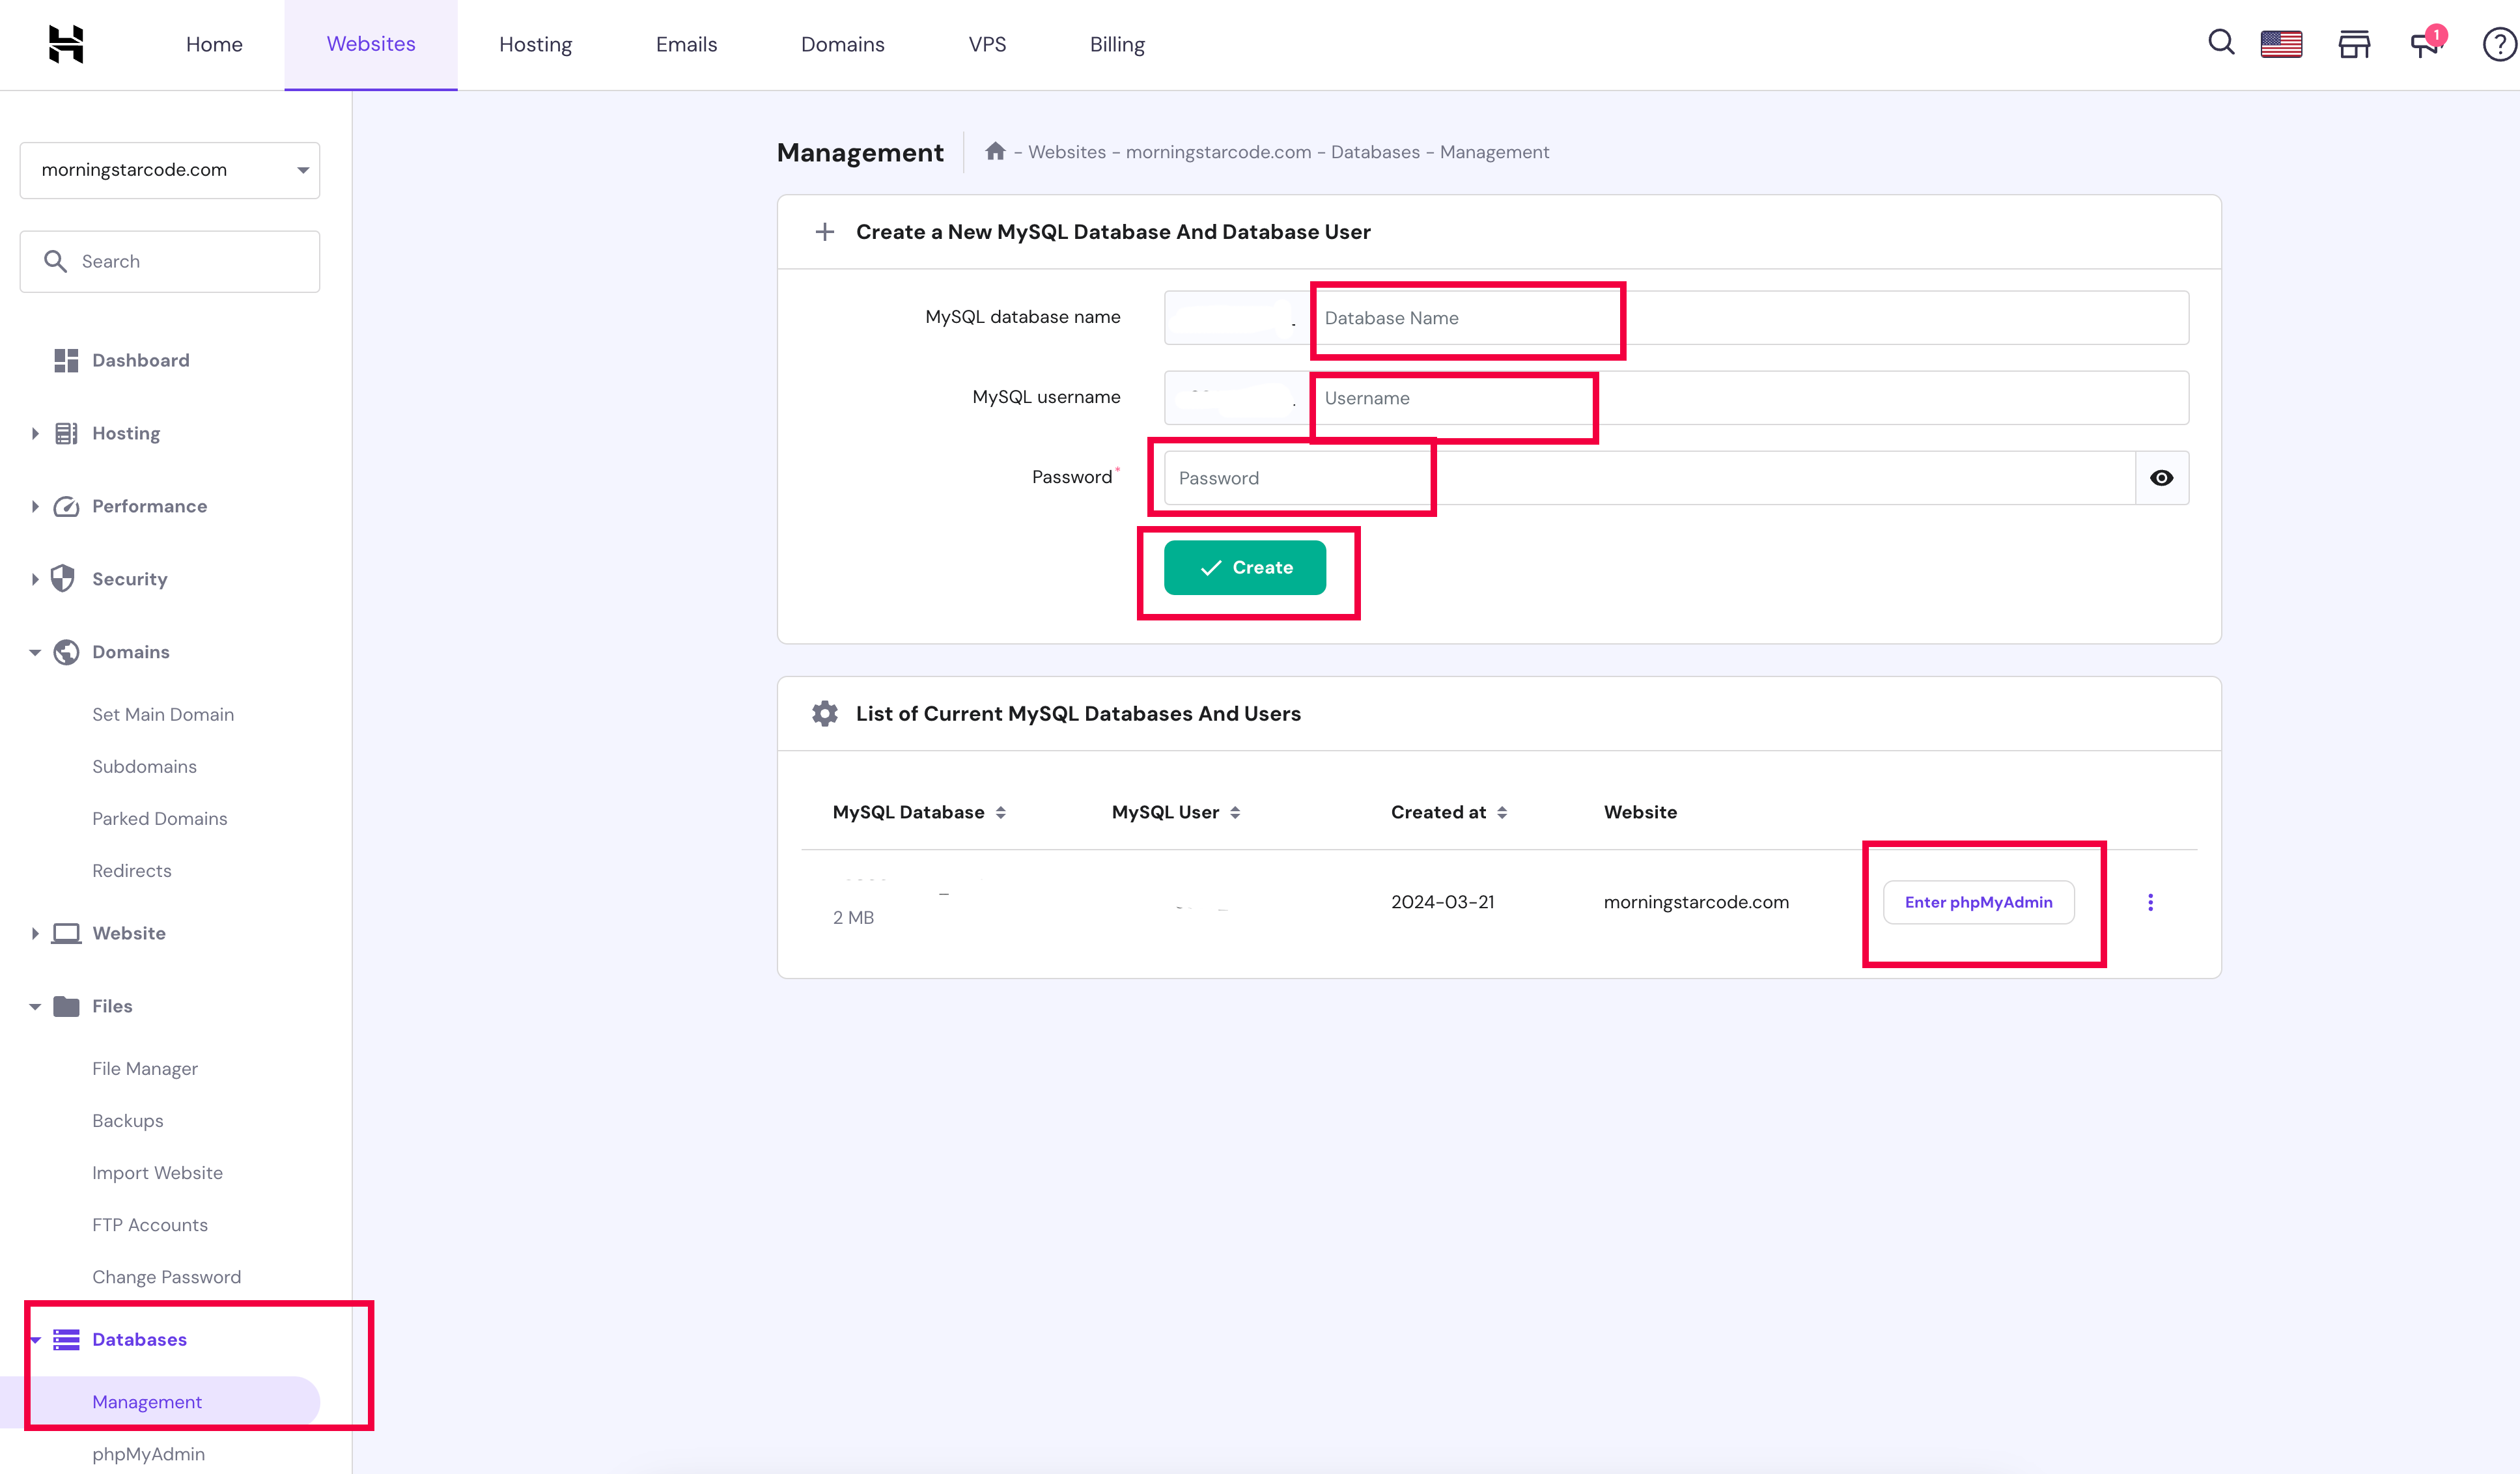Open the morningstarcode.com website dropdown

click(170, 170)
